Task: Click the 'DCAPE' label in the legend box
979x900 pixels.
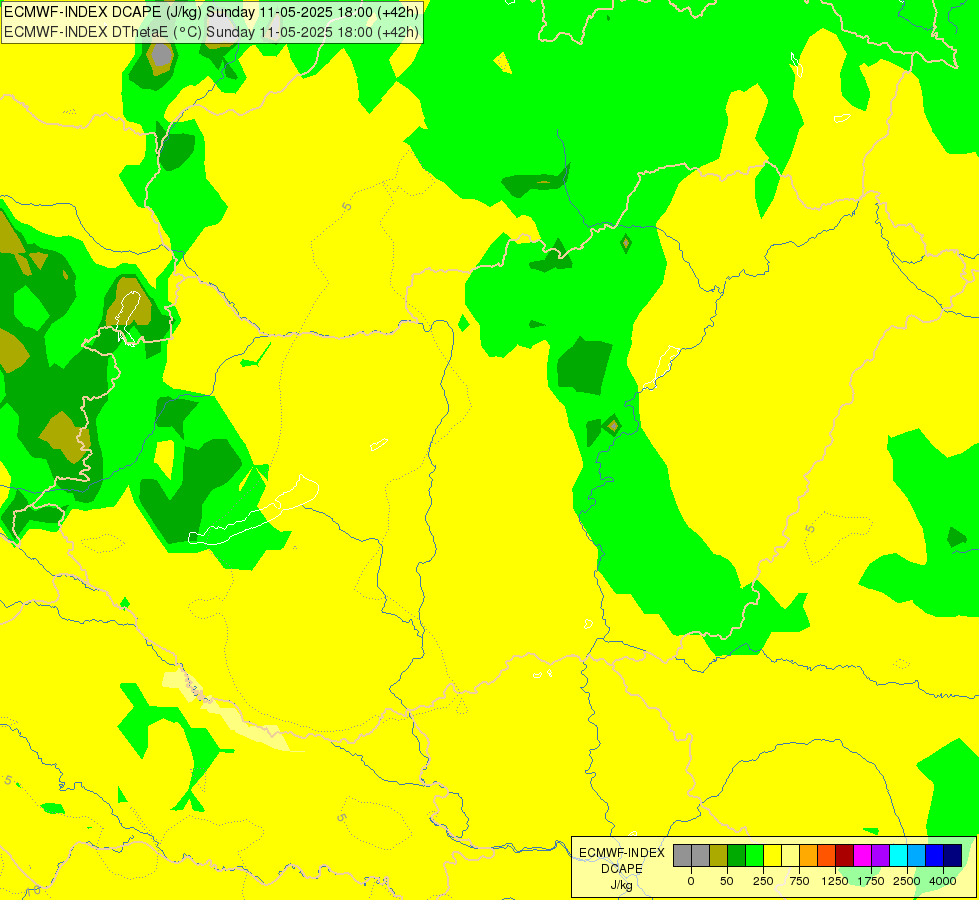Action: pyautogui.click(x=622, y=869)
